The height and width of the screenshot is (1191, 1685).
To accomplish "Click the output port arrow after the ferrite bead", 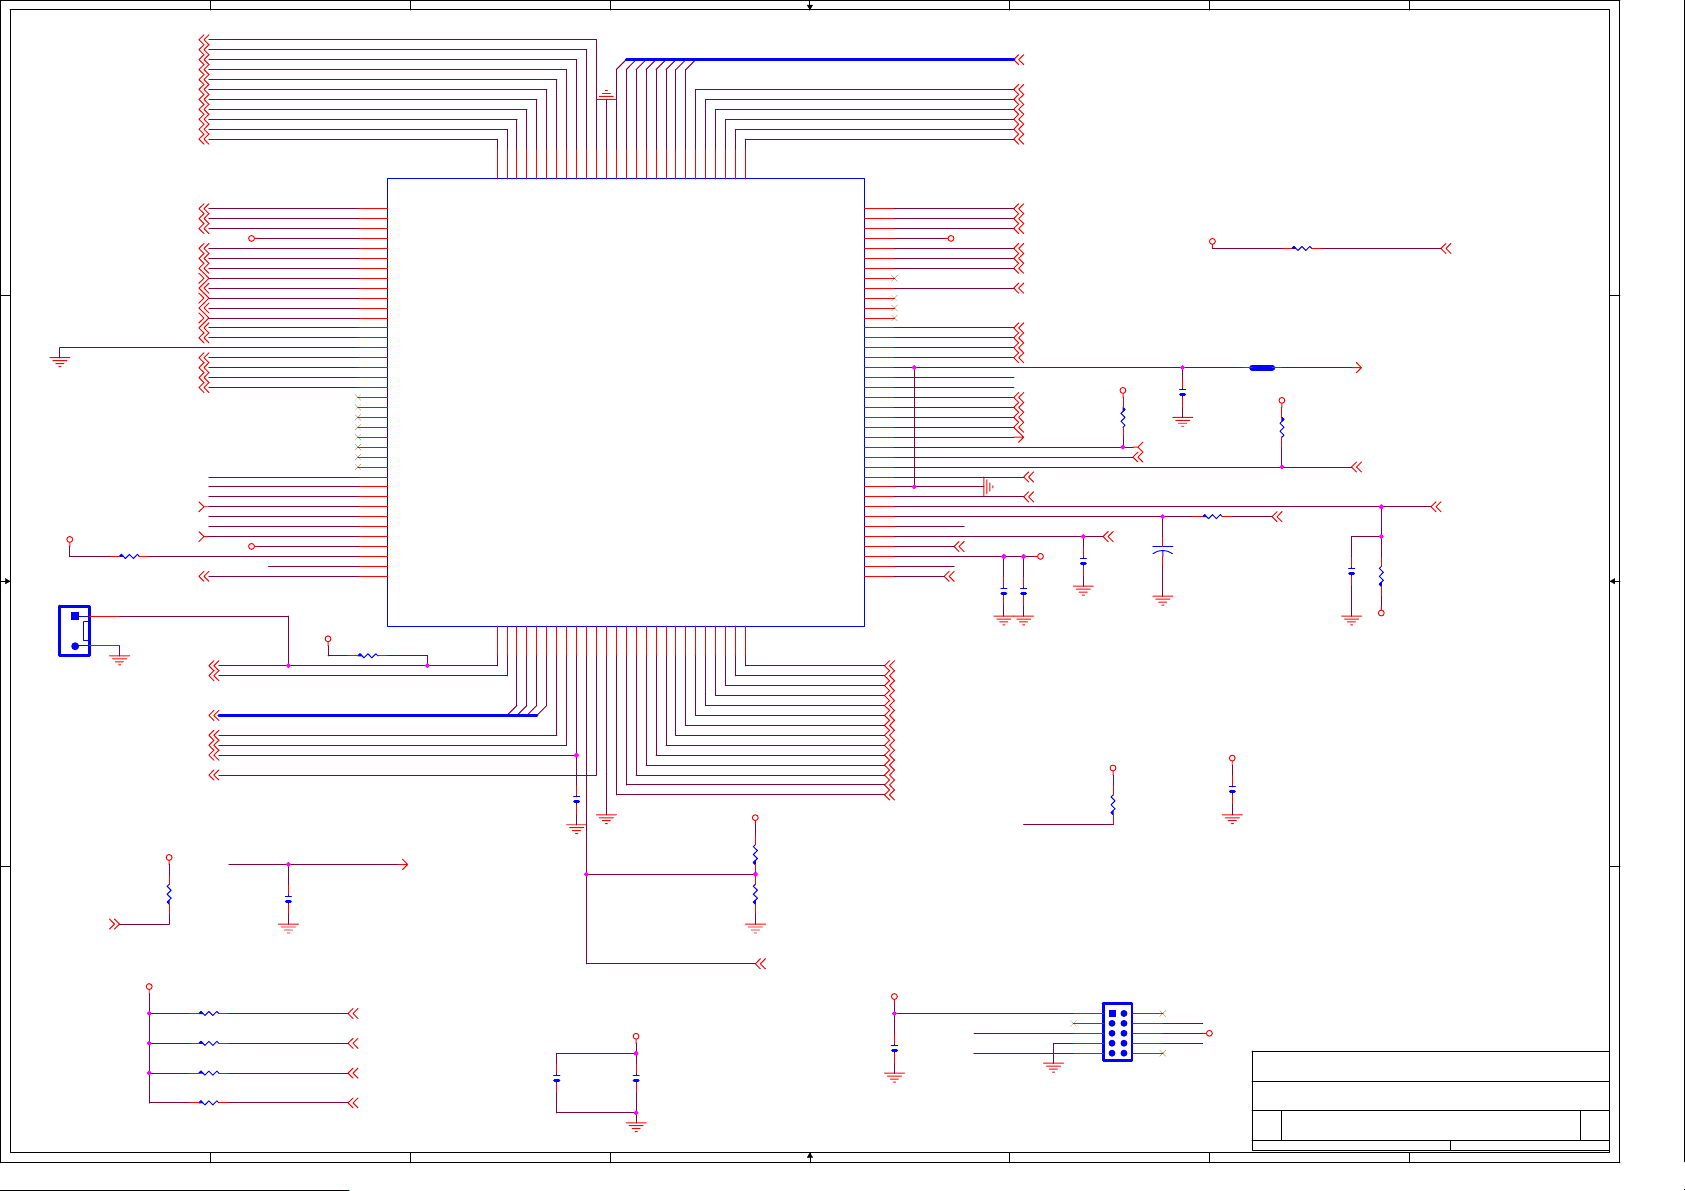I will 1358,368.
